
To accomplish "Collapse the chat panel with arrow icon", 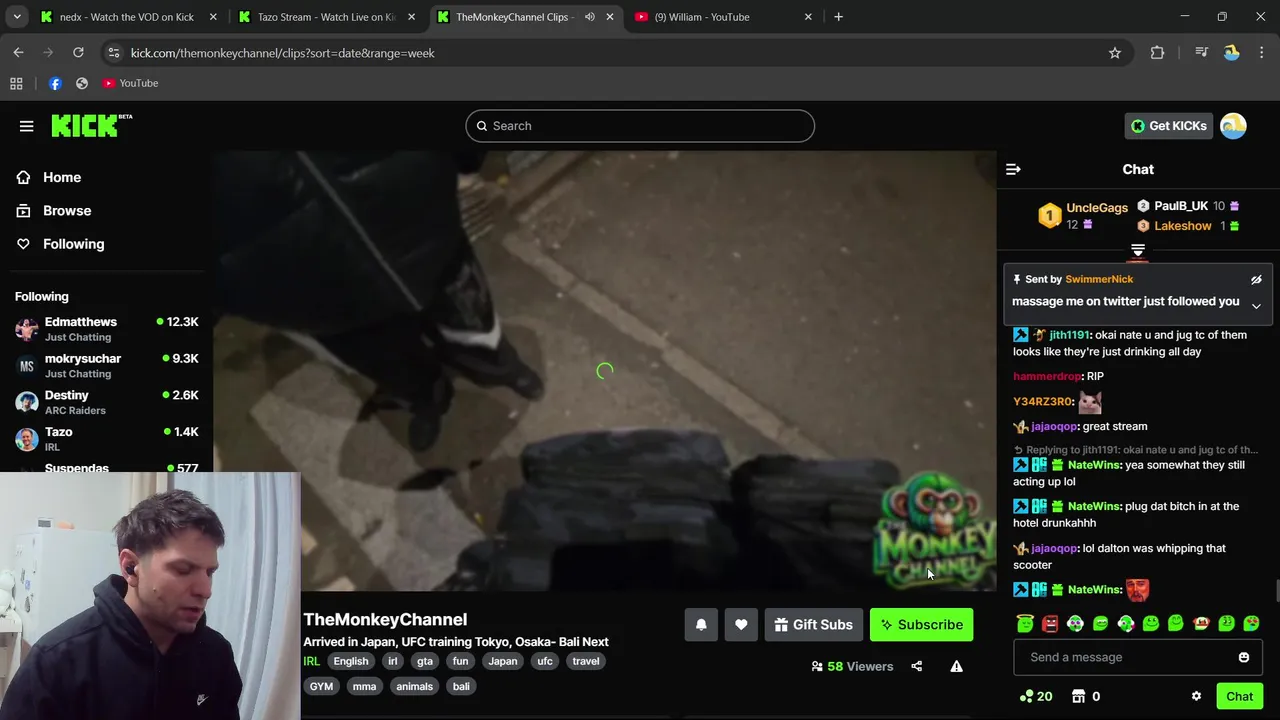I will [1013, 169].
